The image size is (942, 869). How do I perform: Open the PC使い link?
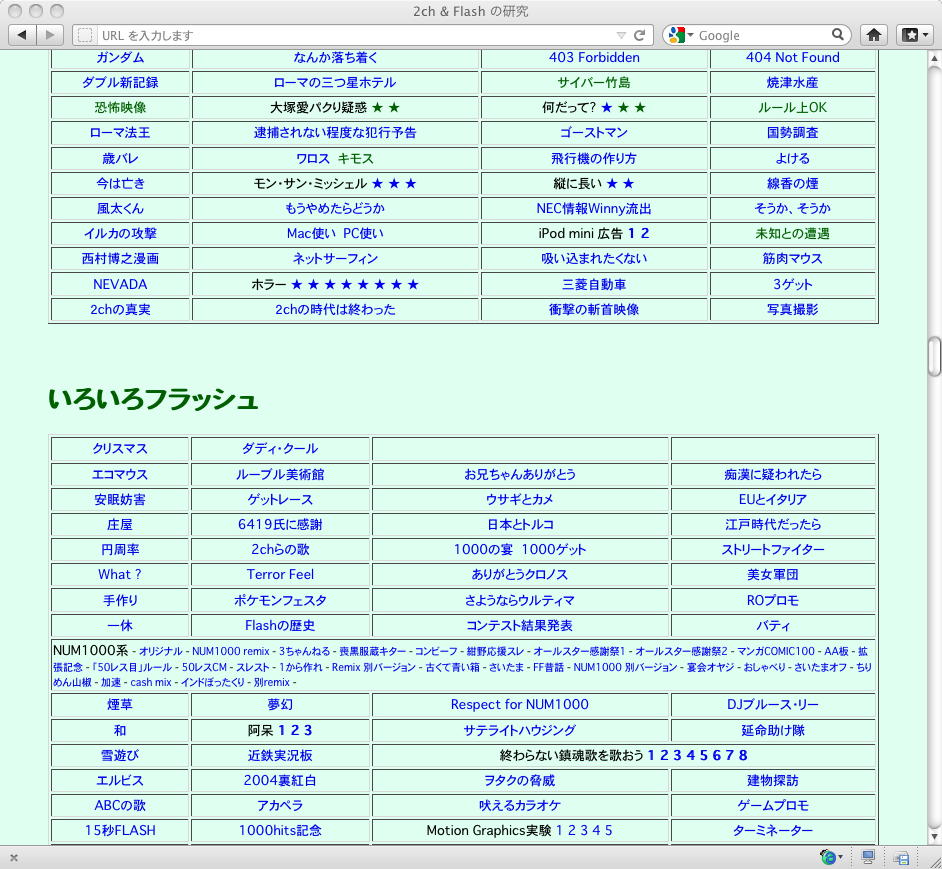pos(363,234)
